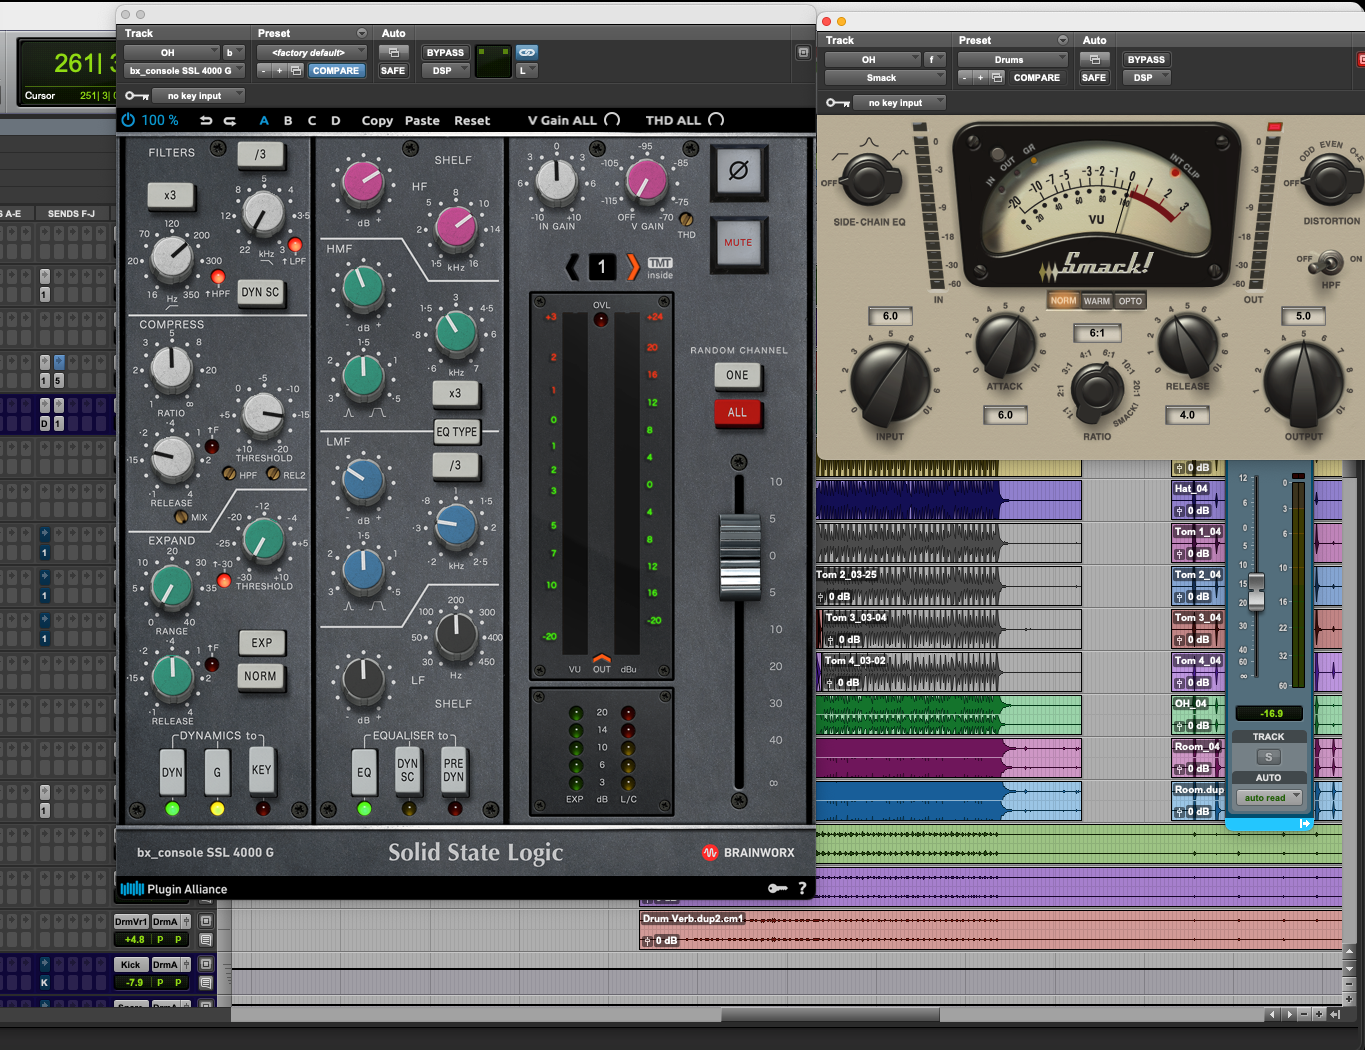This screenshot has width=1365, height=1050.
Task: Open the L channel selector dropdown
Action: tap(527, 71)
